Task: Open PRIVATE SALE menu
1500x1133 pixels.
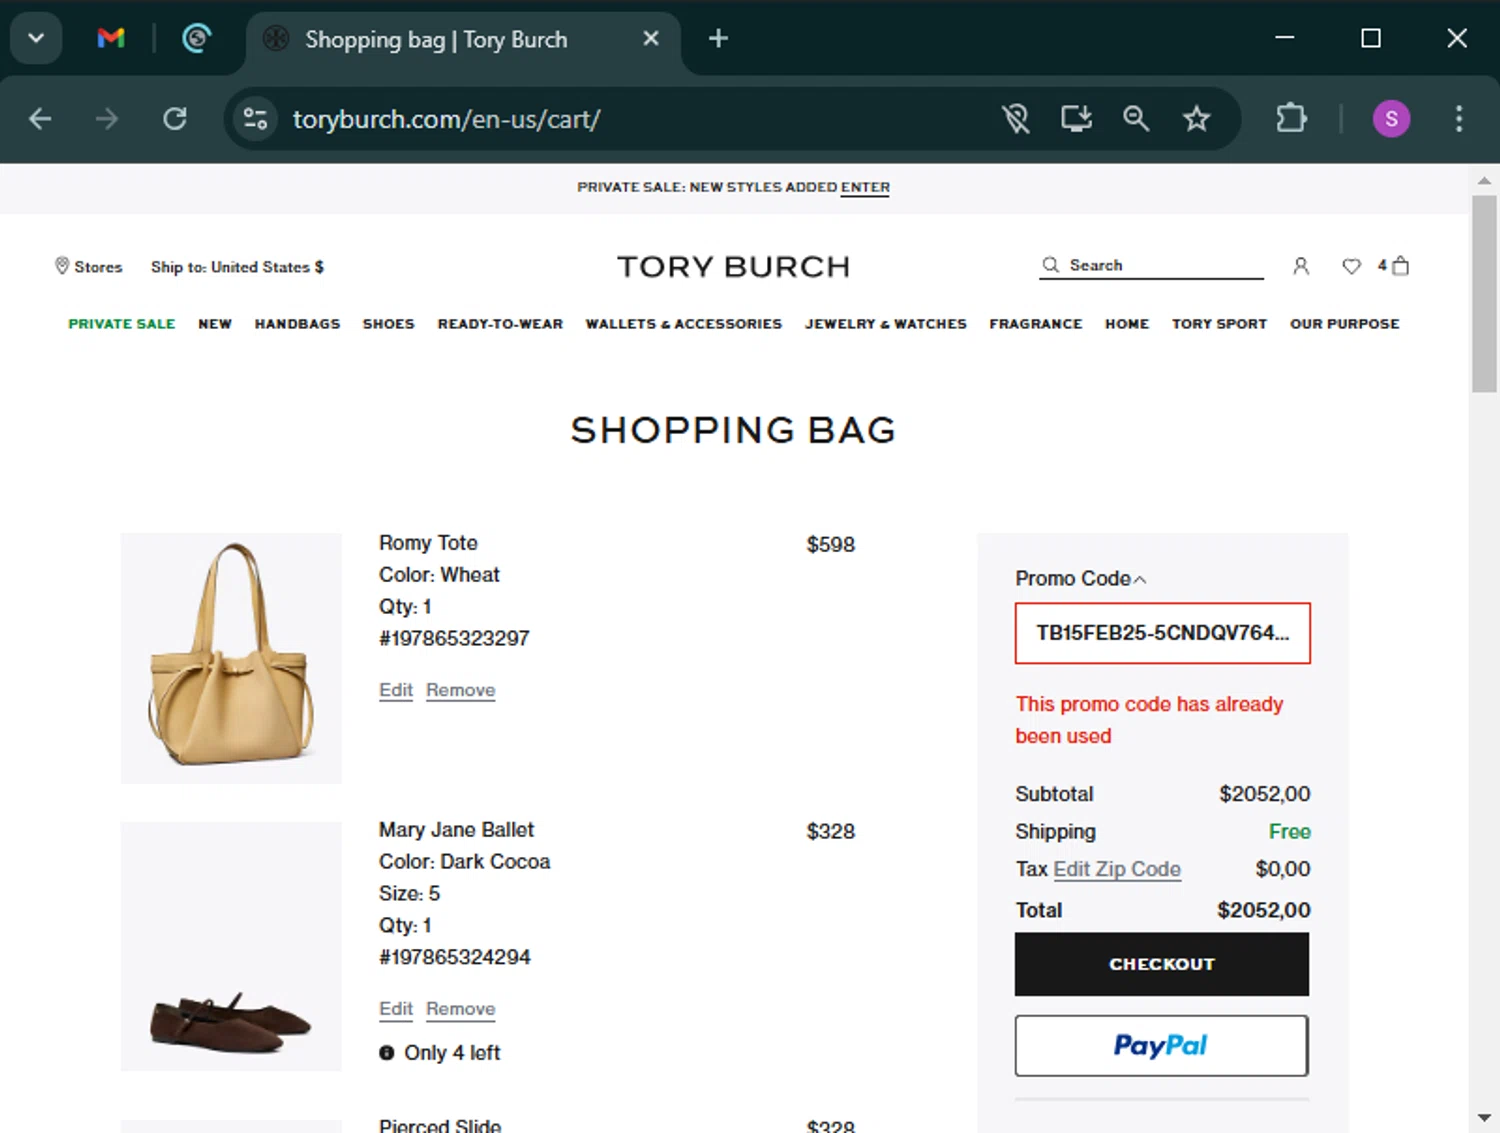Action: pos(122,324)
